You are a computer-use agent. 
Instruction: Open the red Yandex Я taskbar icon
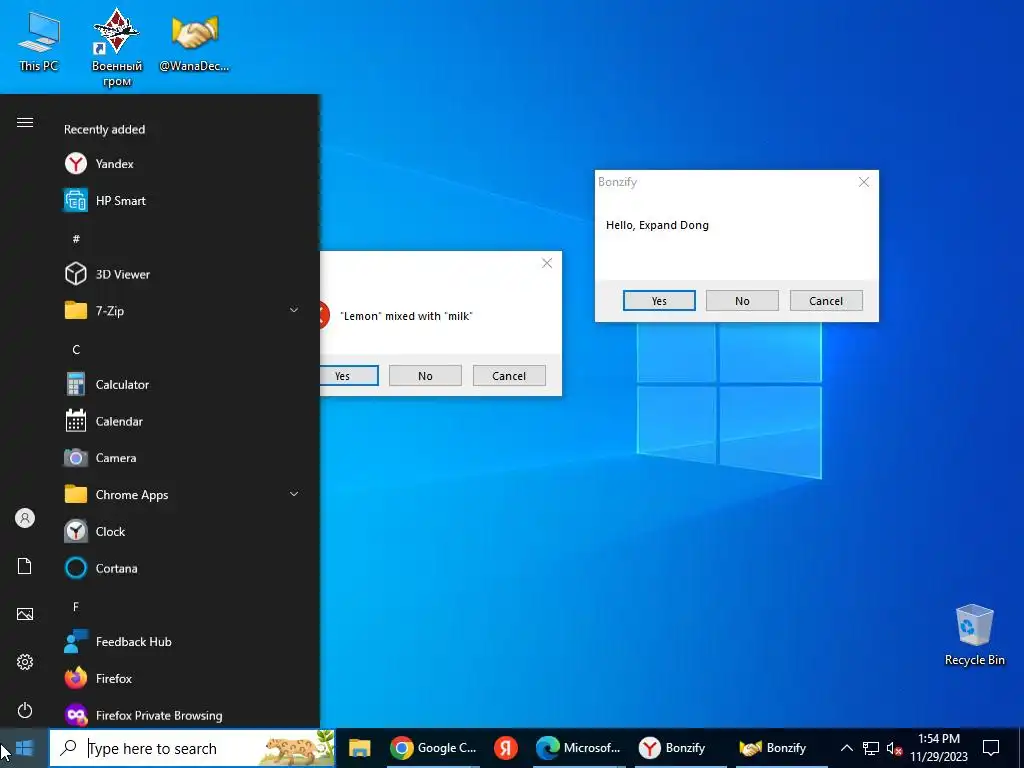click(x=505, y=748)
